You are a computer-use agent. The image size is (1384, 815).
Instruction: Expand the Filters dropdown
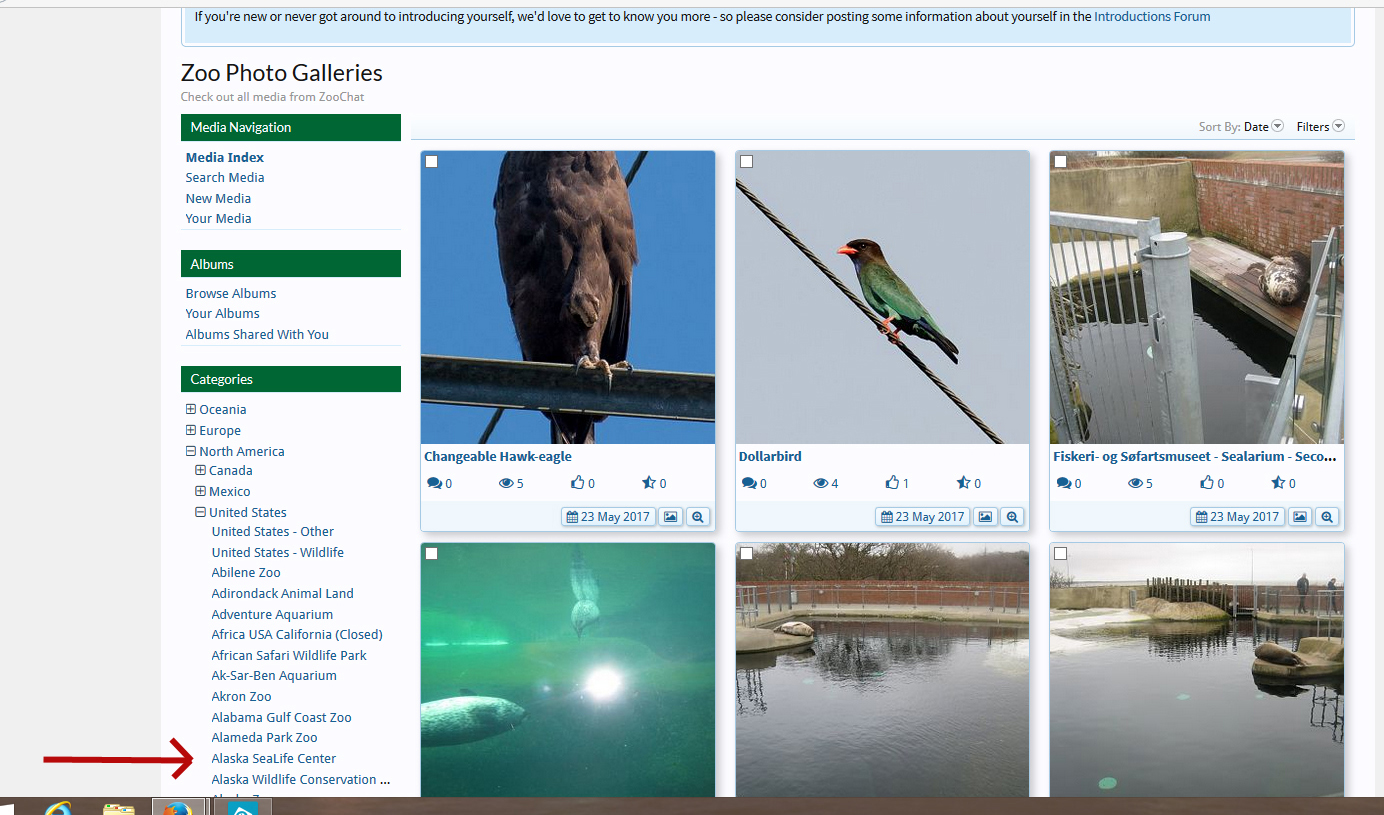[1320, 127]
